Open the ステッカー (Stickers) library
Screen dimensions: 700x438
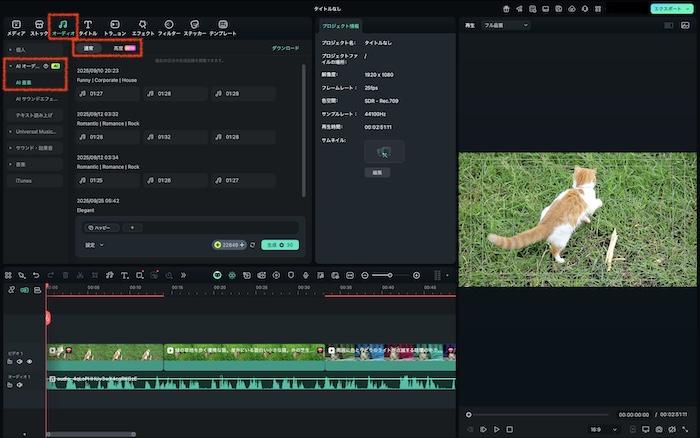pyautogui.click(x=194, y=27)
